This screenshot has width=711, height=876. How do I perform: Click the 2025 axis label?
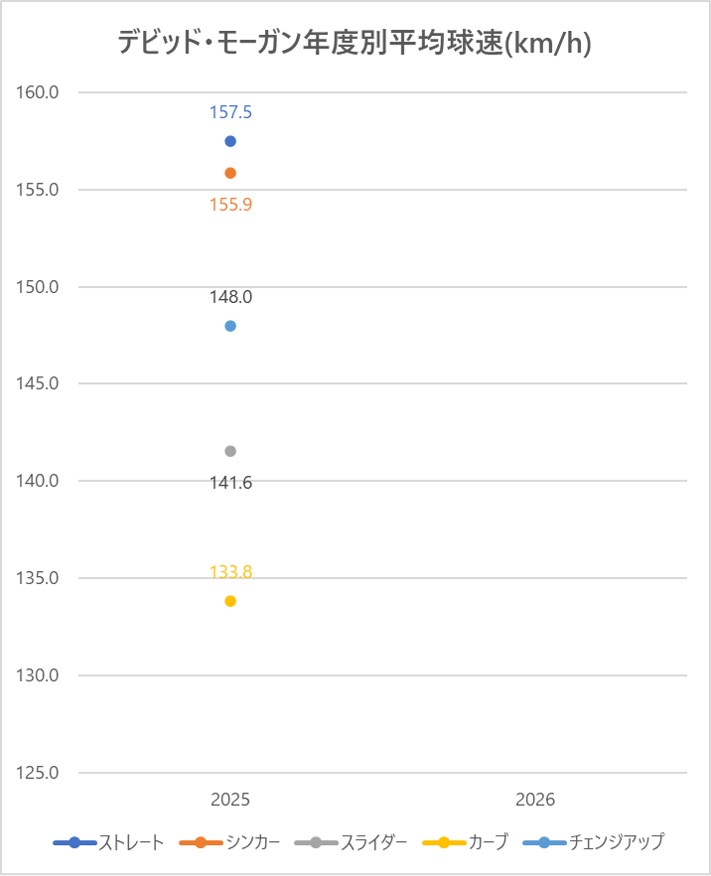(x=230, y=800)
